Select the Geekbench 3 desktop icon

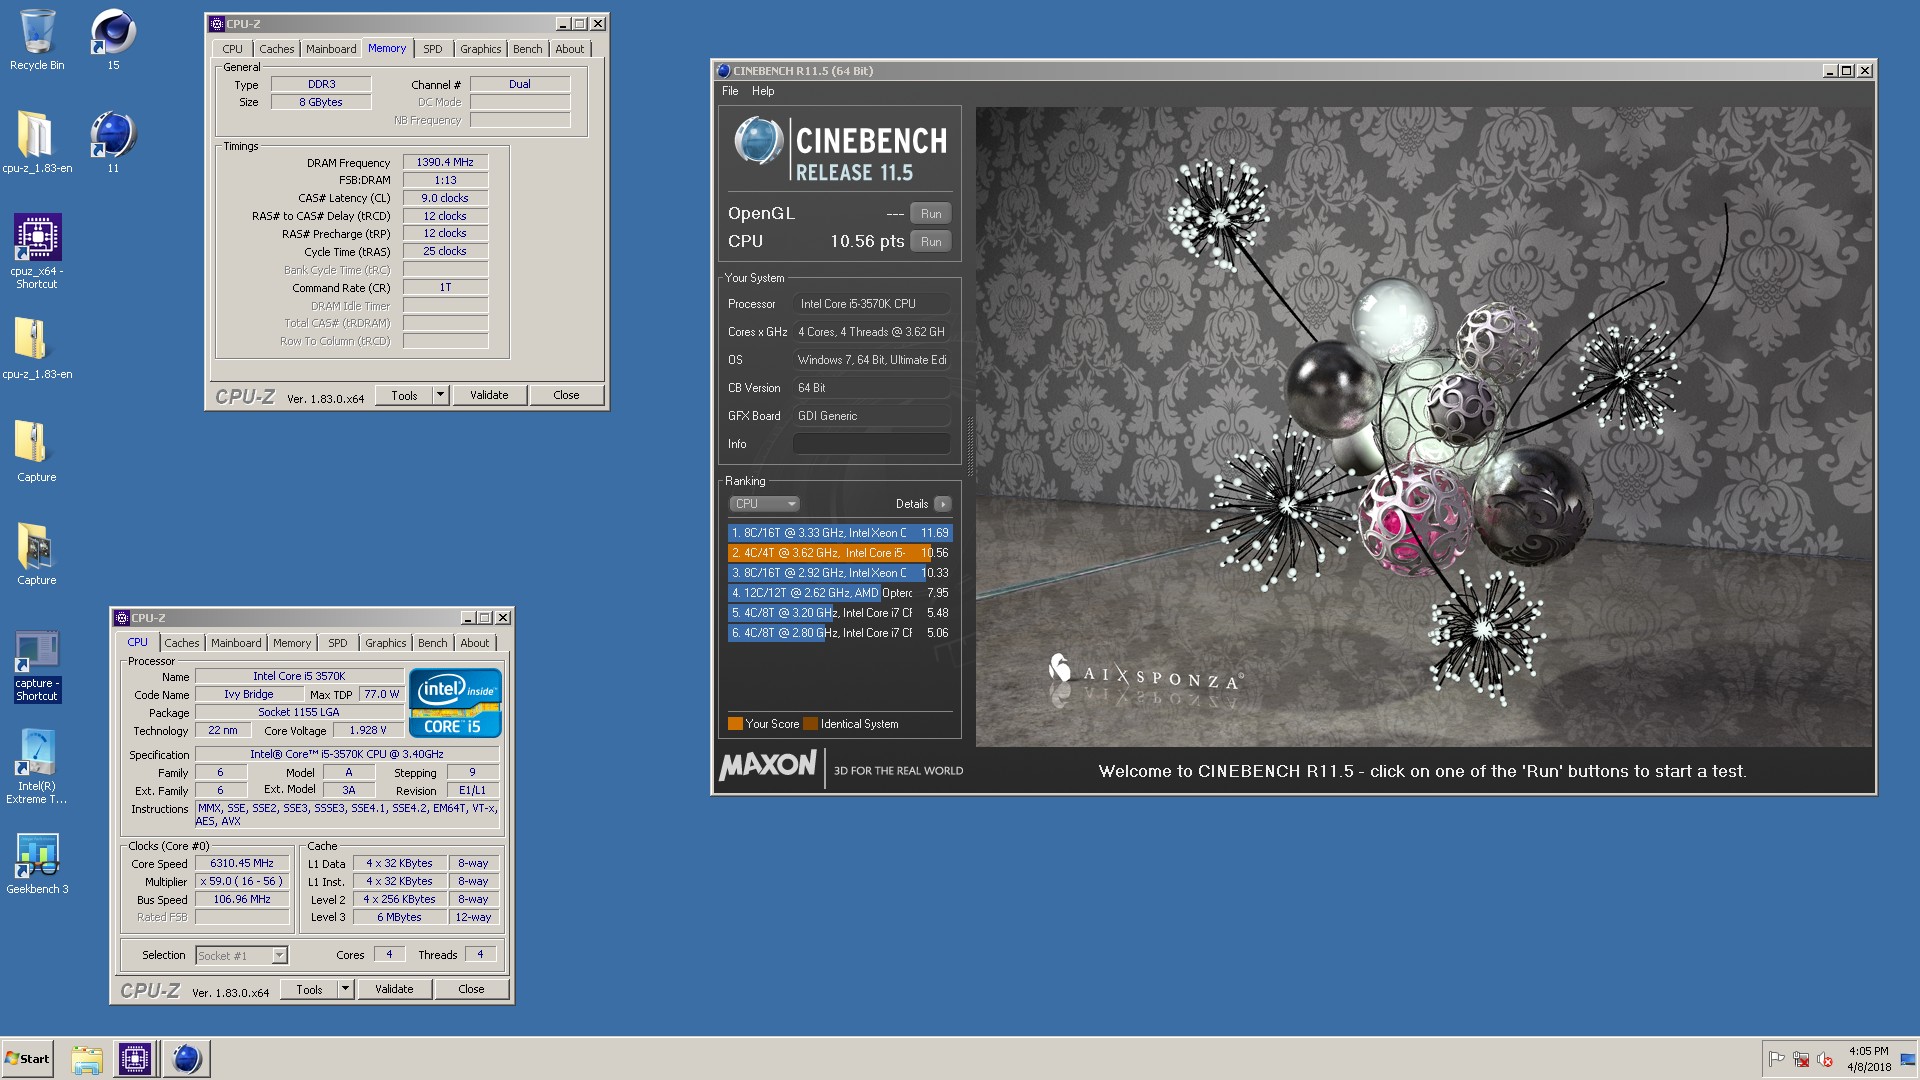(37, 864)
